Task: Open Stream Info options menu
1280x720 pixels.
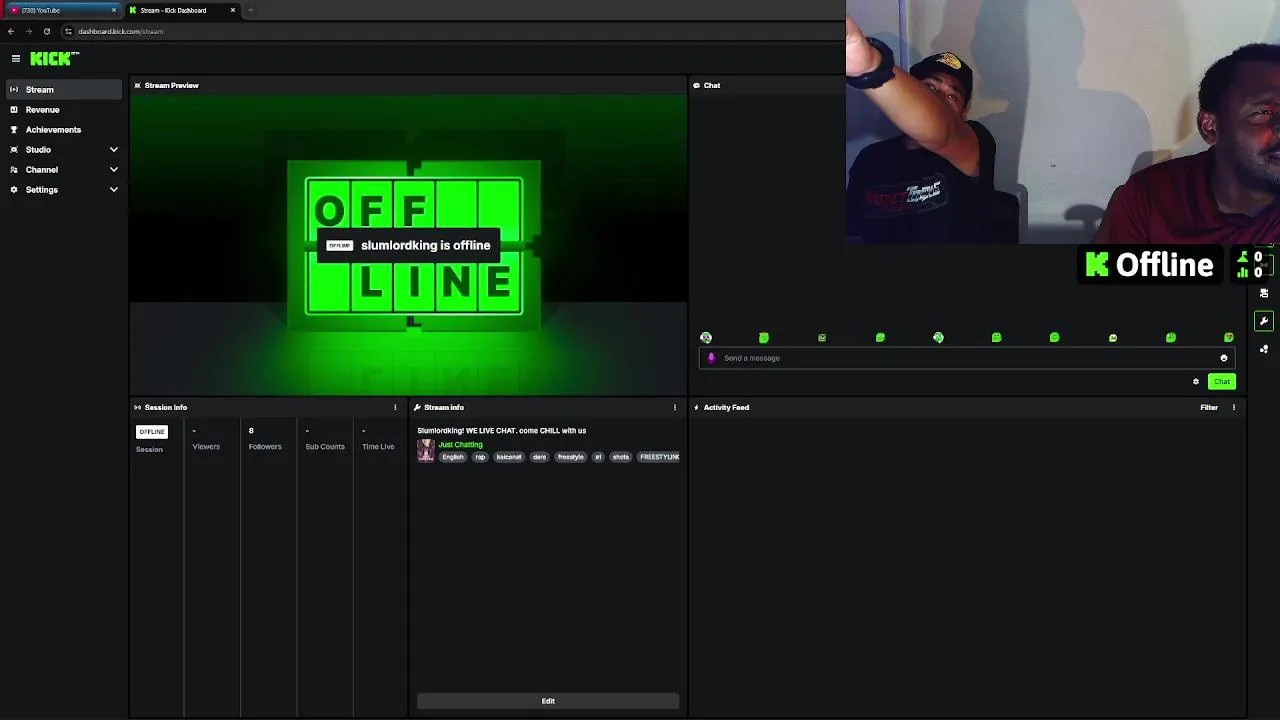Action: click(675, 407)
